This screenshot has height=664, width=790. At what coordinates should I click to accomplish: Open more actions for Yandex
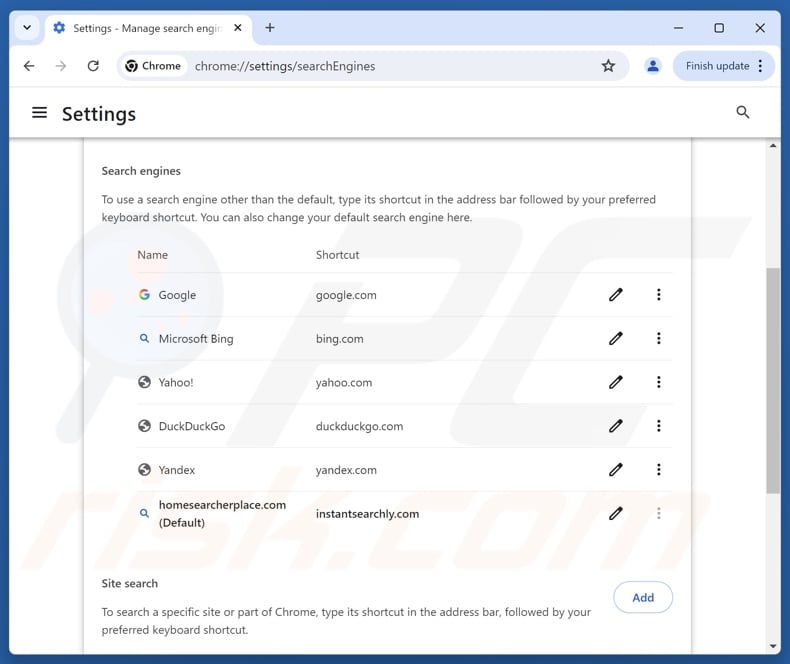[659, 469]
